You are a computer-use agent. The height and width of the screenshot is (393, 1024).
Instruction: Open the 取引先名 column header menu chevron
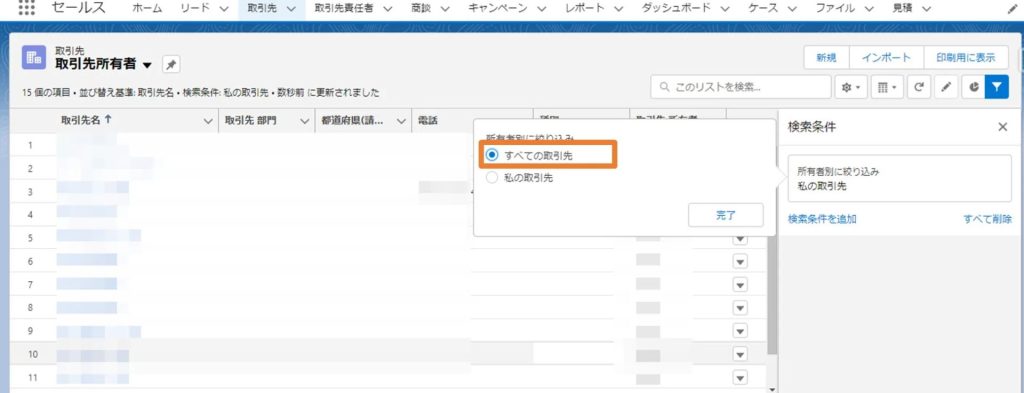point(208,121)
